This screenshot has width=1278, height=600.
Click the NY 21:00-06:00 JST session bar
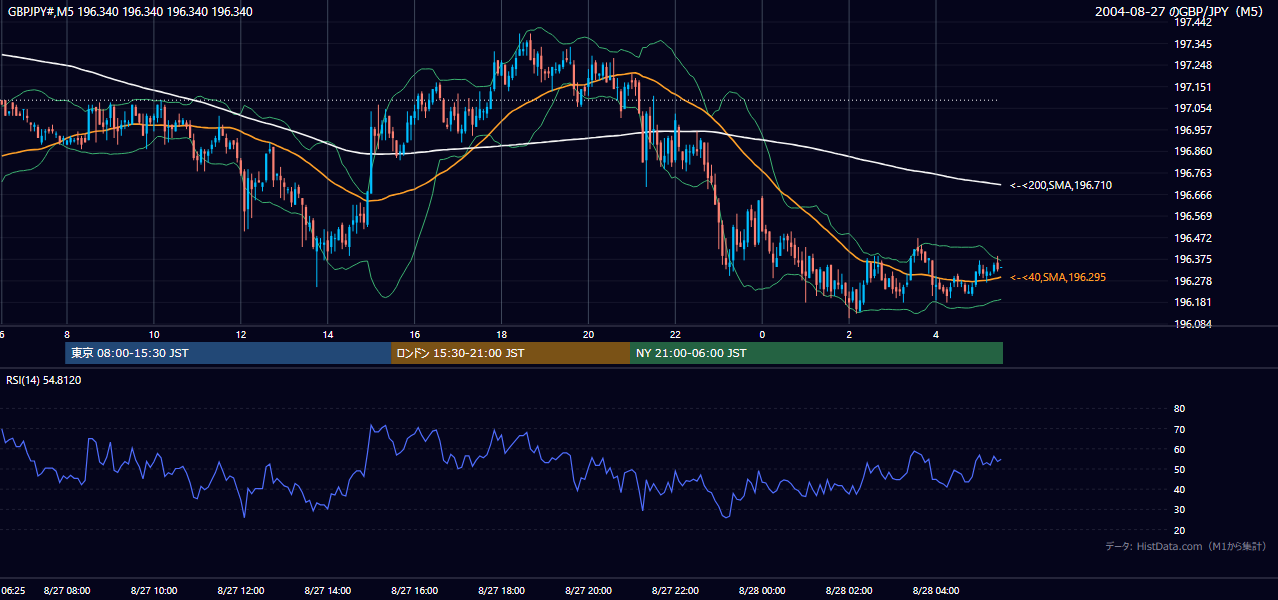pyautogui.click(x=816, y=353)
